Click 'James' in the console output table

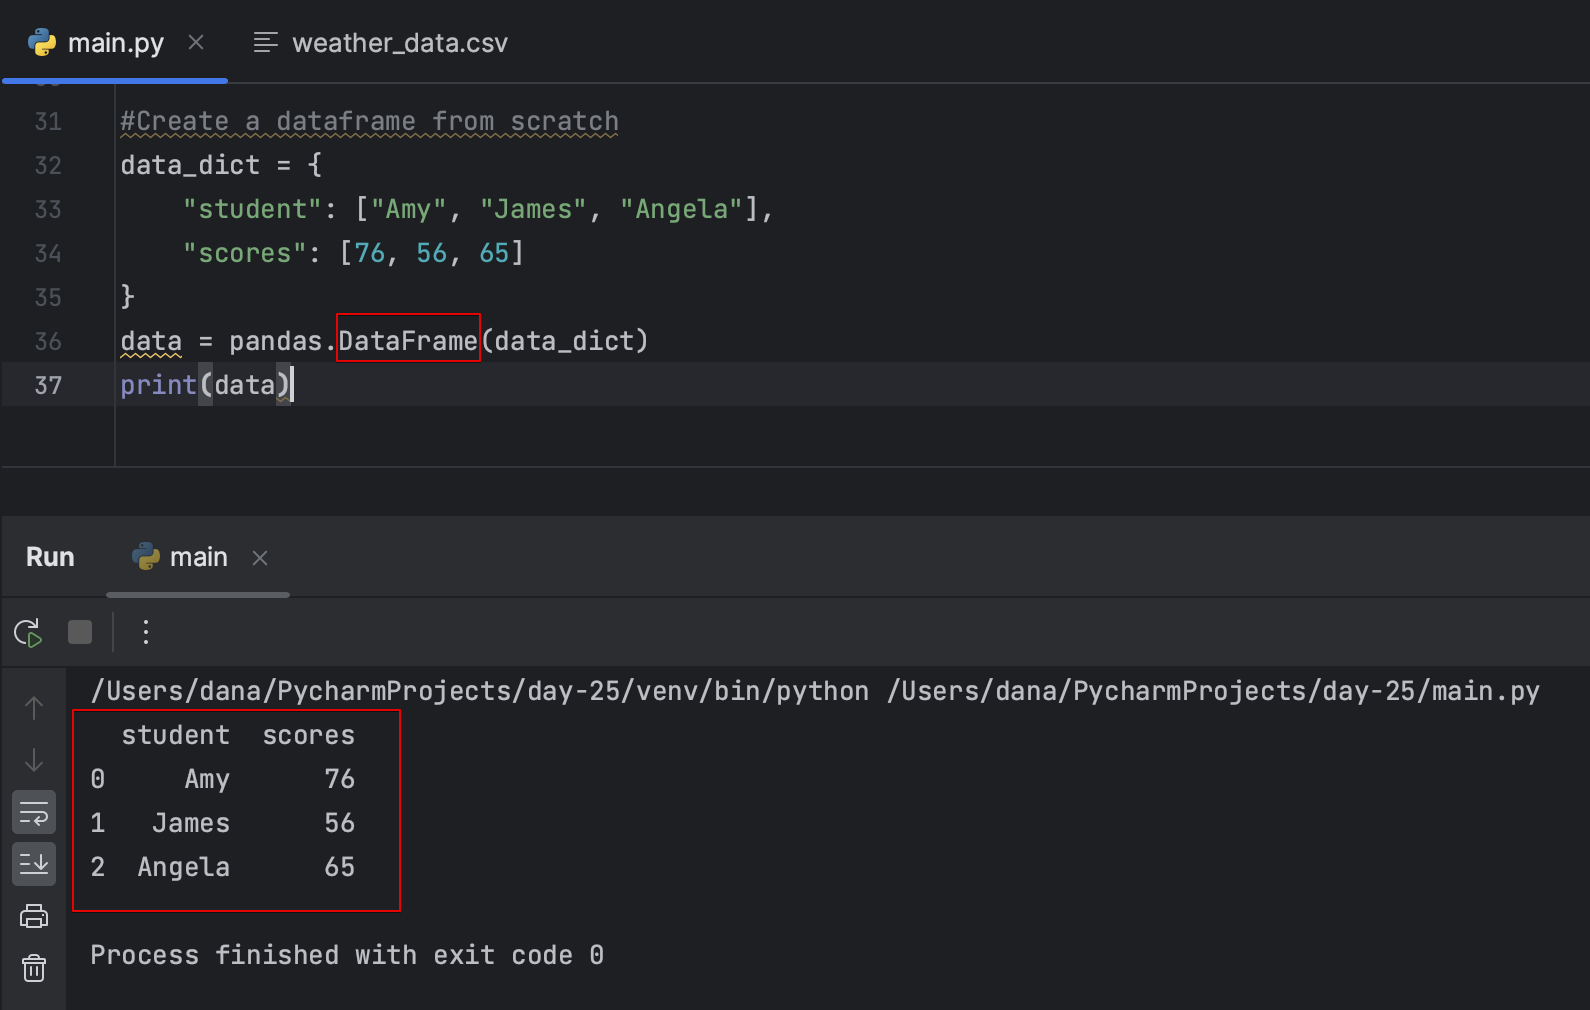pyautogui.click(x=191, y=823)
